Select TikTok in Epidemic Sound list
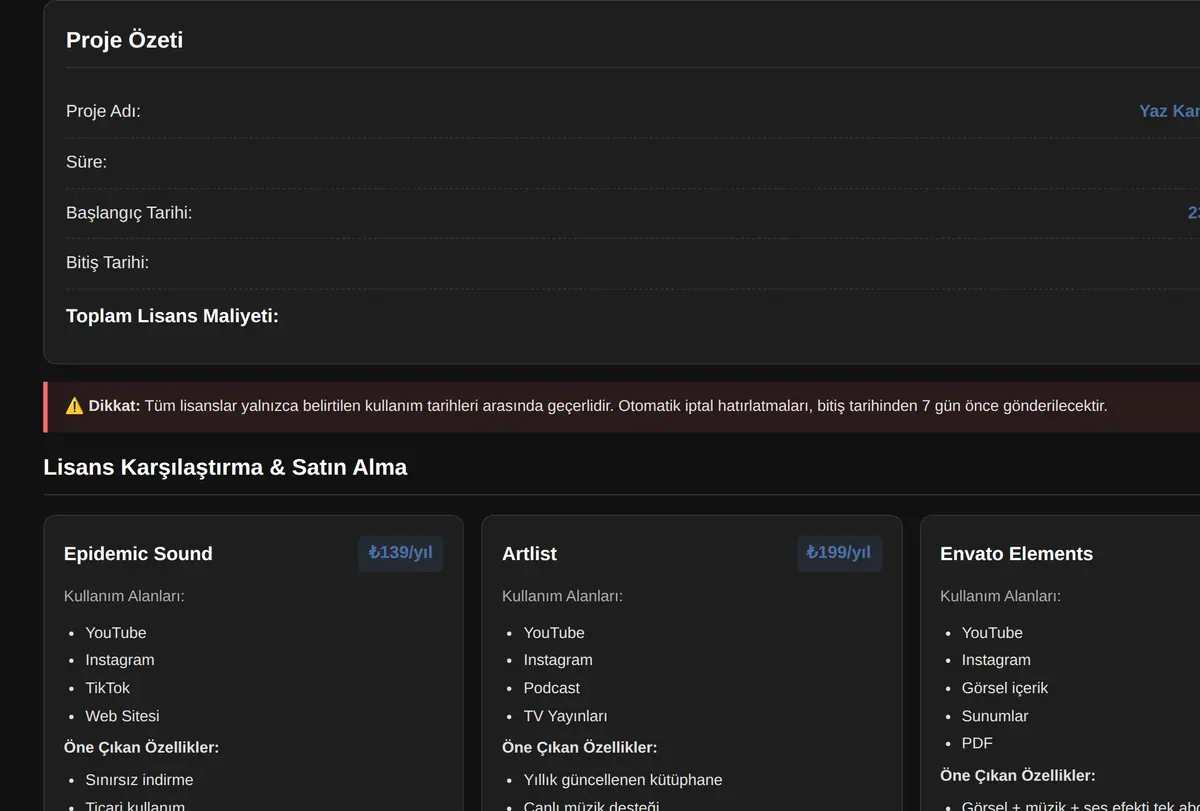1200x811 pixels. pos(107,688)
